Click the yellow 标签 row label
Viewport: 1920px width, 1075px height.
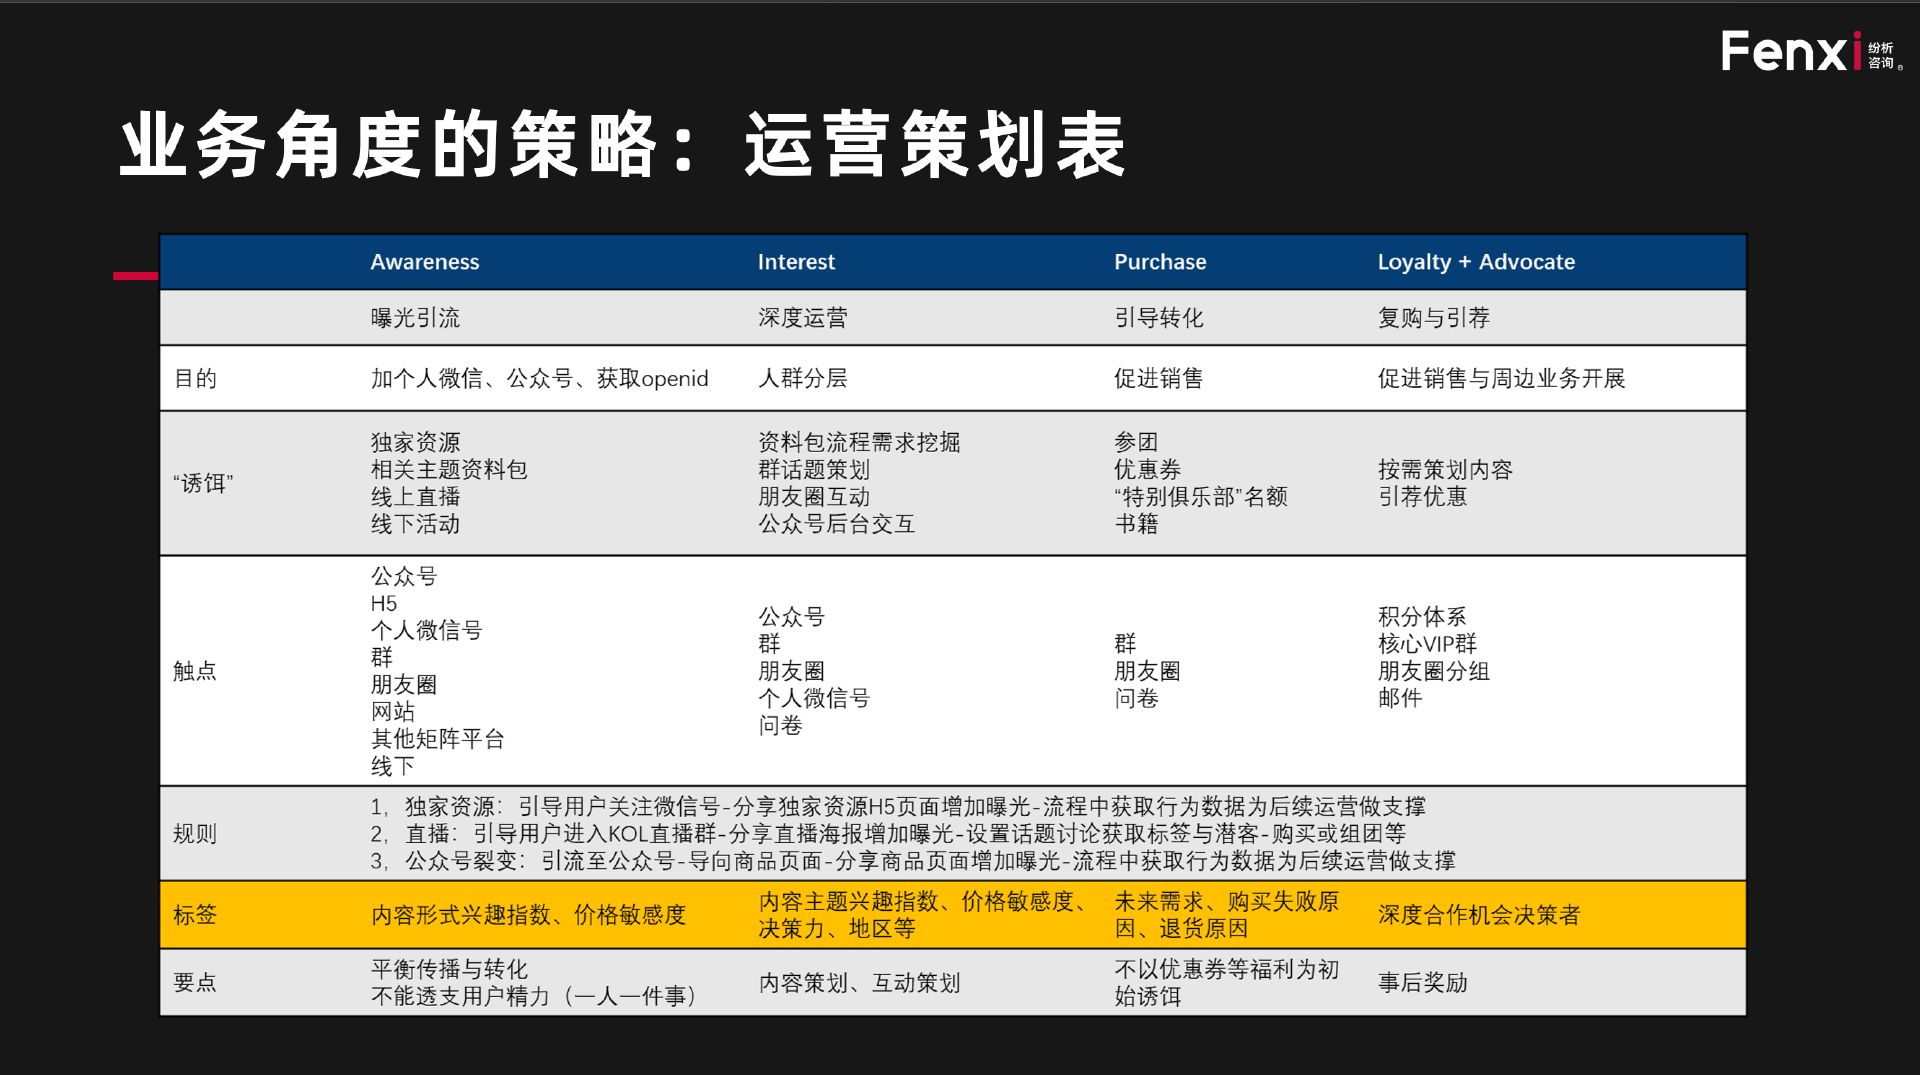[195, 915]
